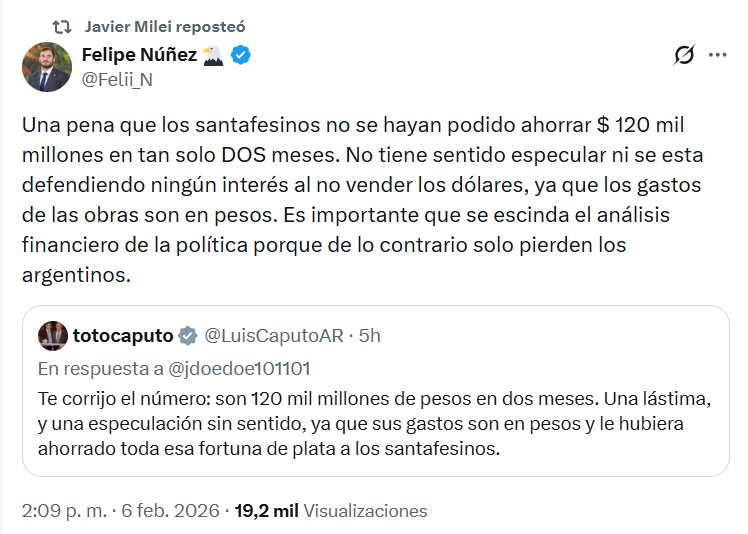Screen dimensions: 748x534
Task: Open the 'Javier Milei reposteó' link
Action: [x=165, y=26]
